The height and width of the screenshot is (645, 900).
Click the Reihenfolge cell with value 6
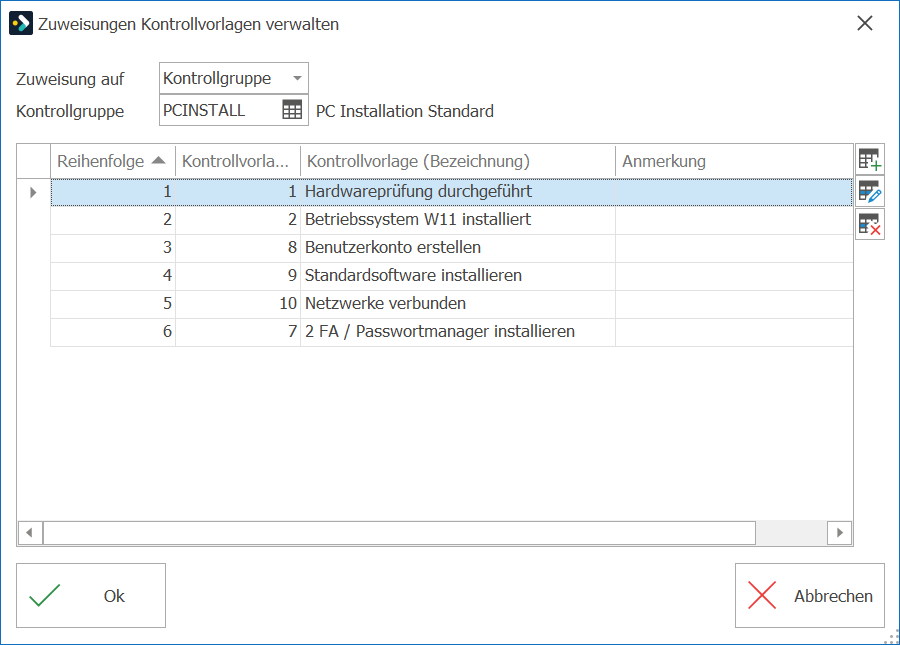(x=112, y=332)
